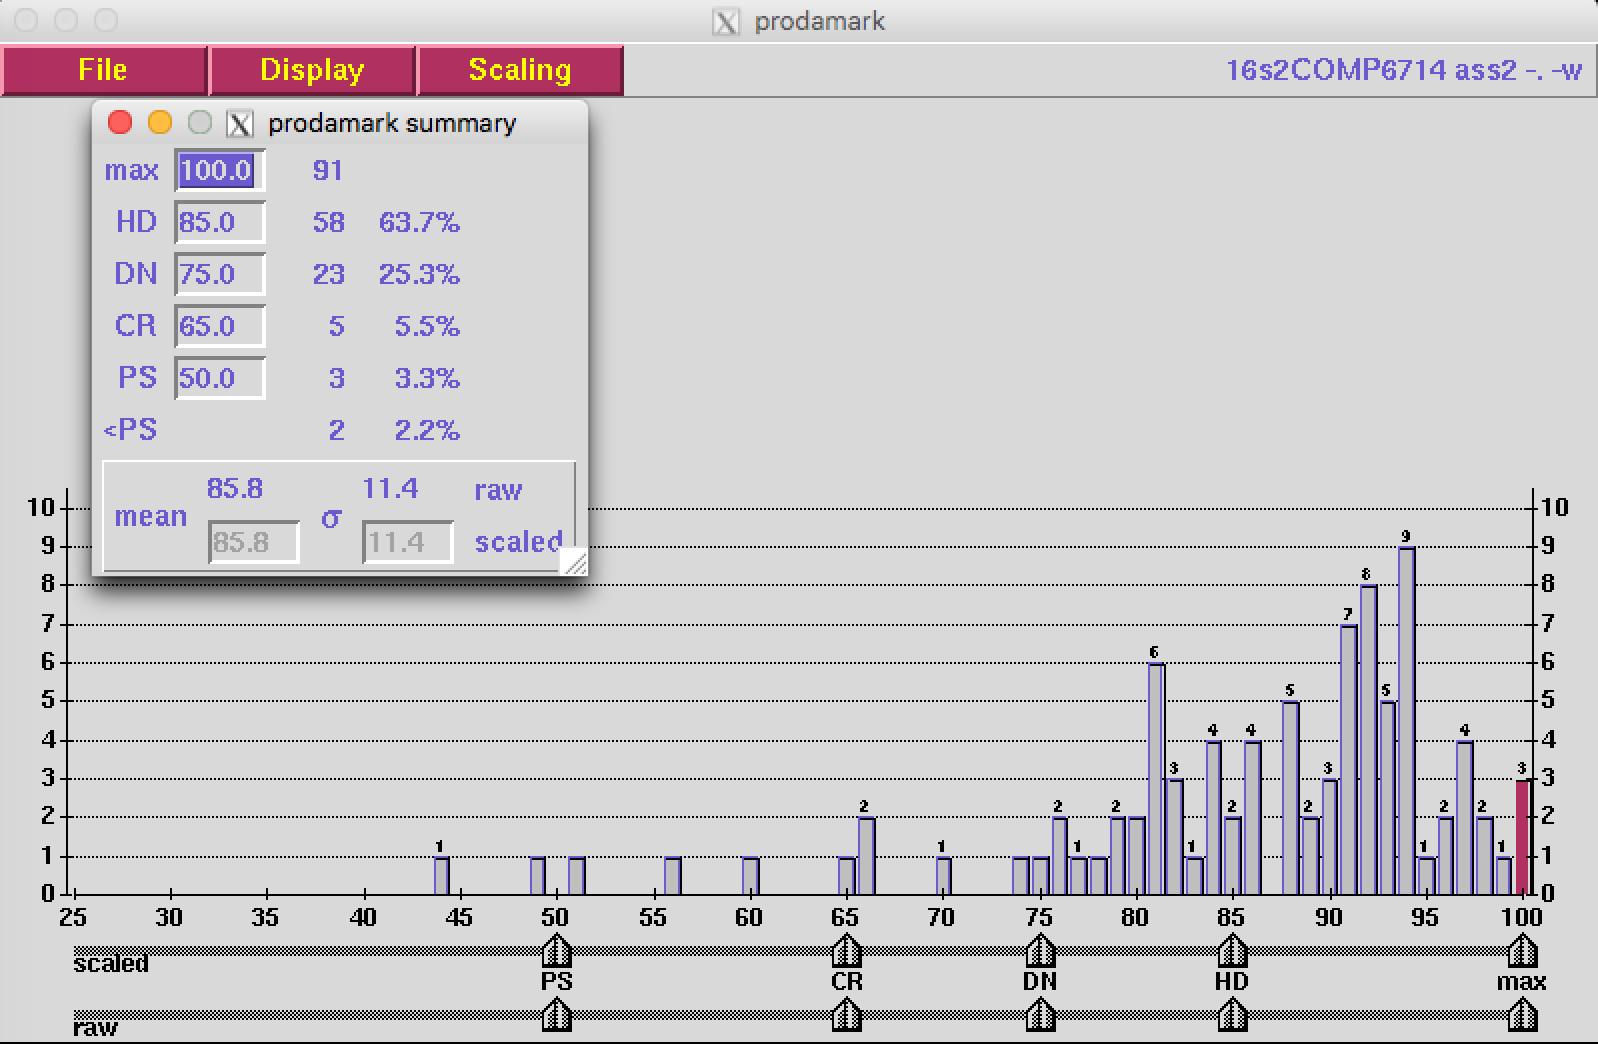The height and width of the screenshot is (1044, 1598).
Task: Click the DN threshold input field
Action: tap(220, 275)
